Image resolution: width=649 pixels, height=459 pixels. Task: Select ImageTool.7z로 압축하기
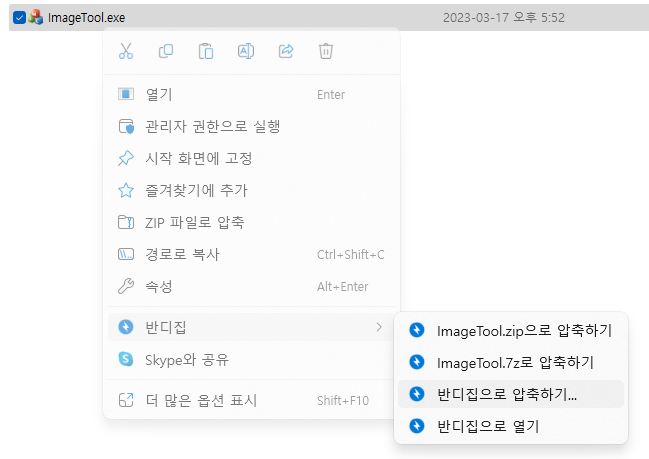[511, 362]
